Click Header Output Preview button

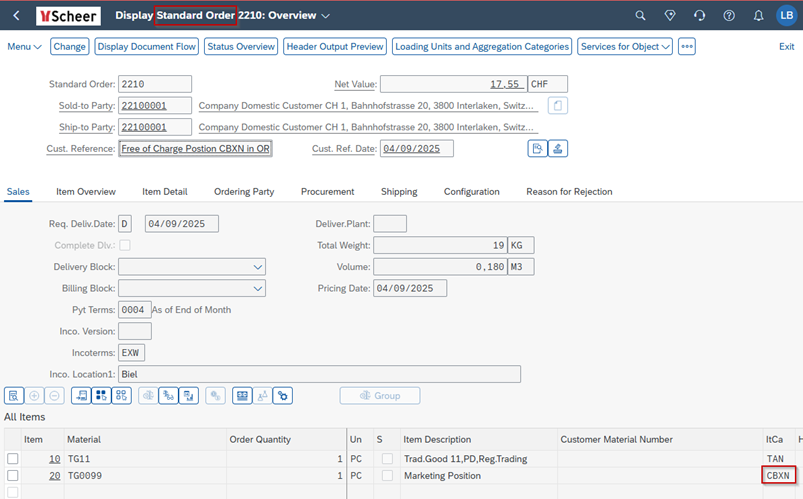[x=335, y=47]
